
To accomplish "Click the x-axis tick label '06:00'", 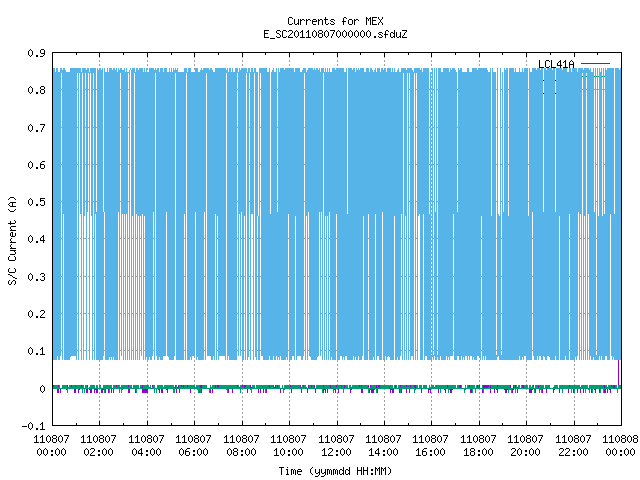I will click(193, 452).
